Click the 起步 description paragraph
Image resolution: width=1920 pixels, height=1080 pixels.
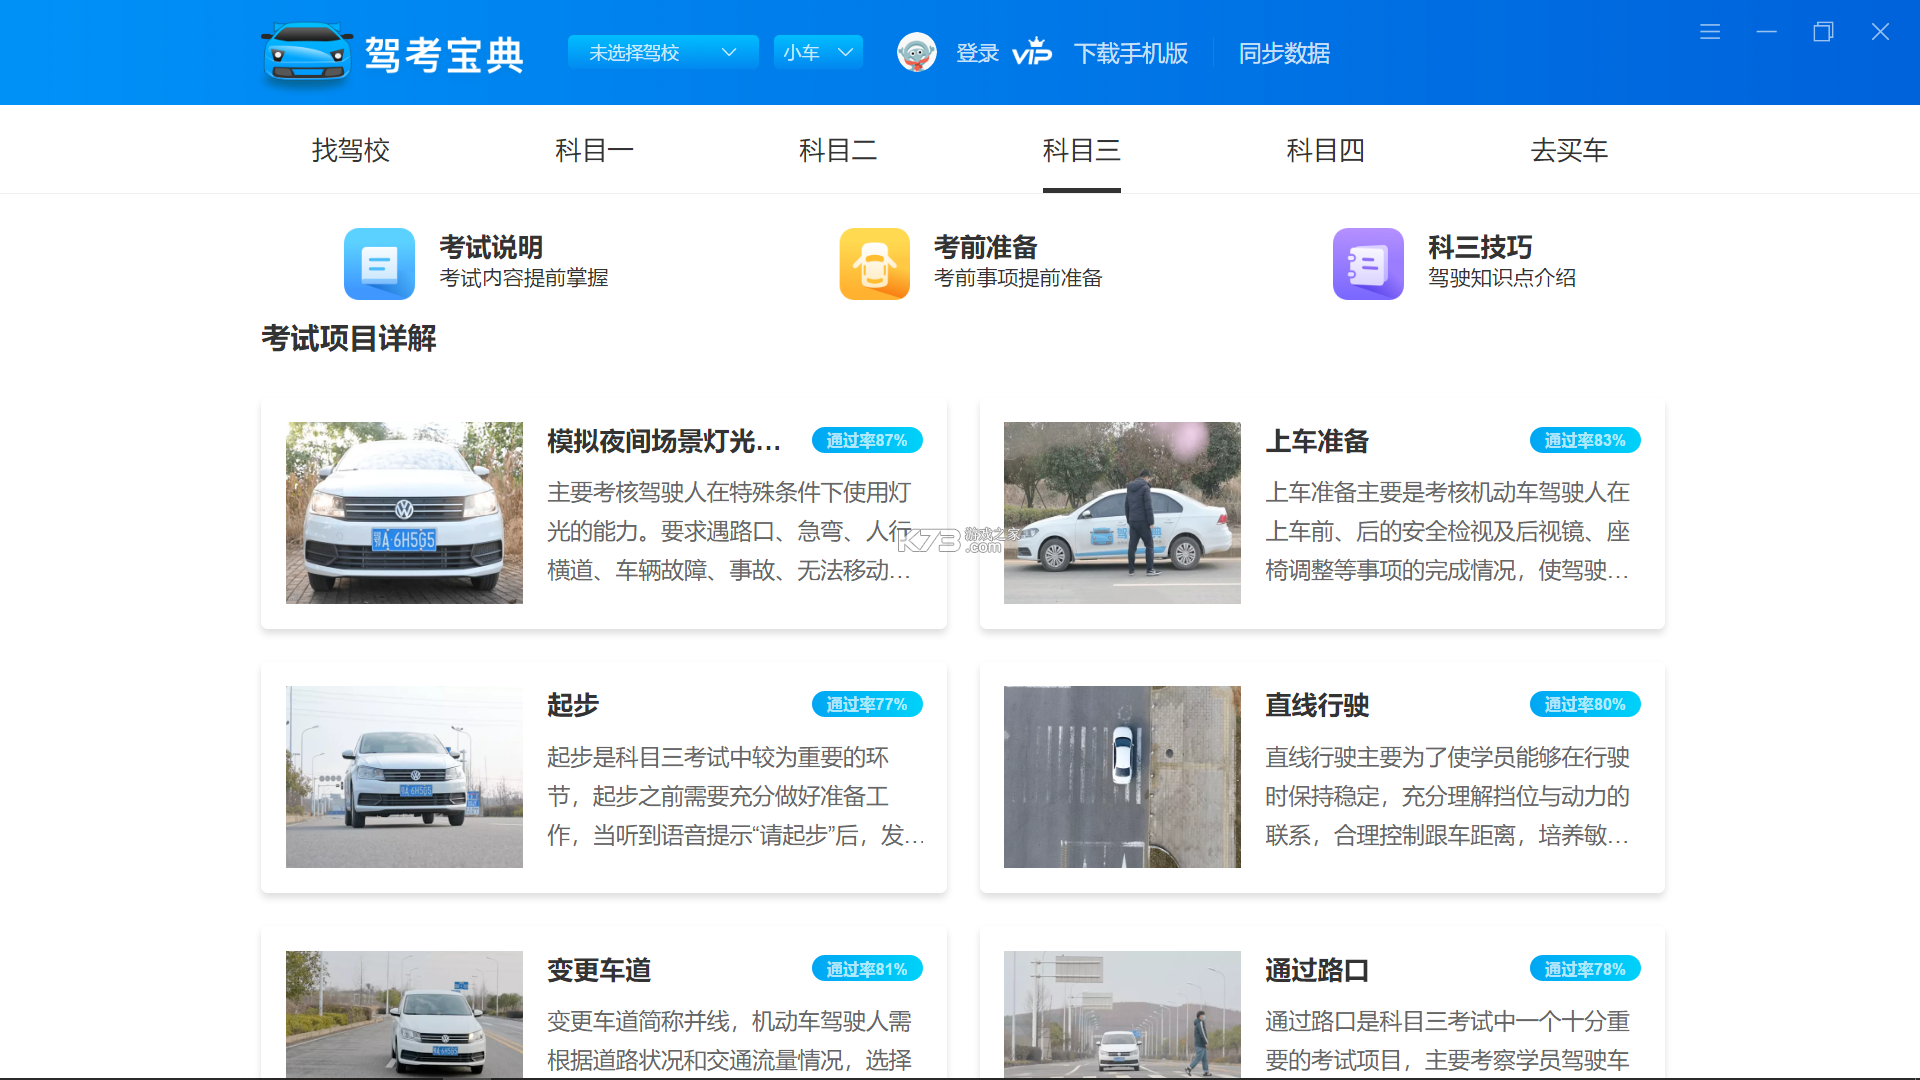point(735,796)
